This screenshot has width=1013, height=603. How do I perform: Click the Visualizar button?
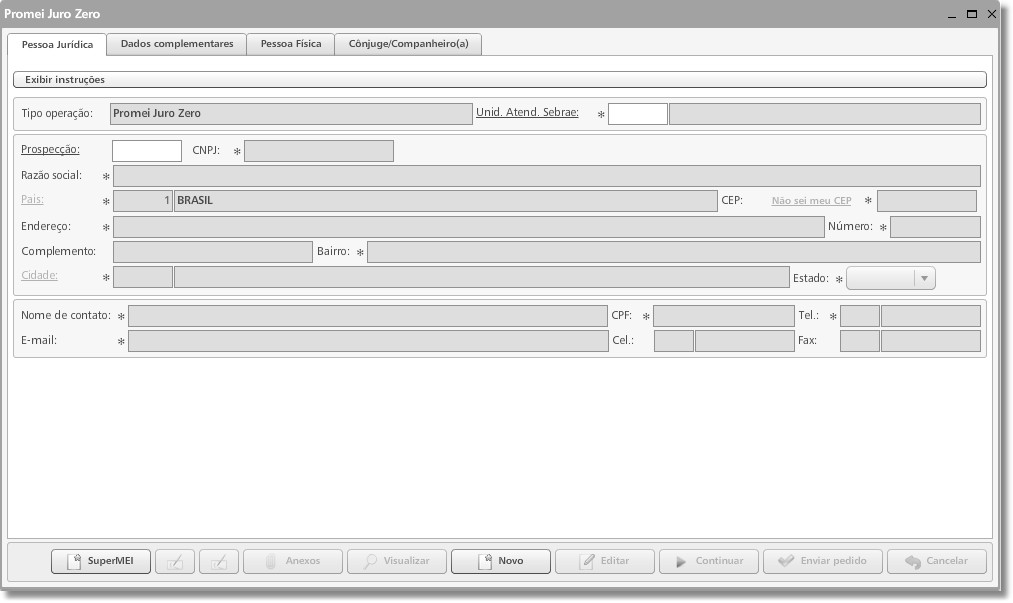tap(397, 561)
